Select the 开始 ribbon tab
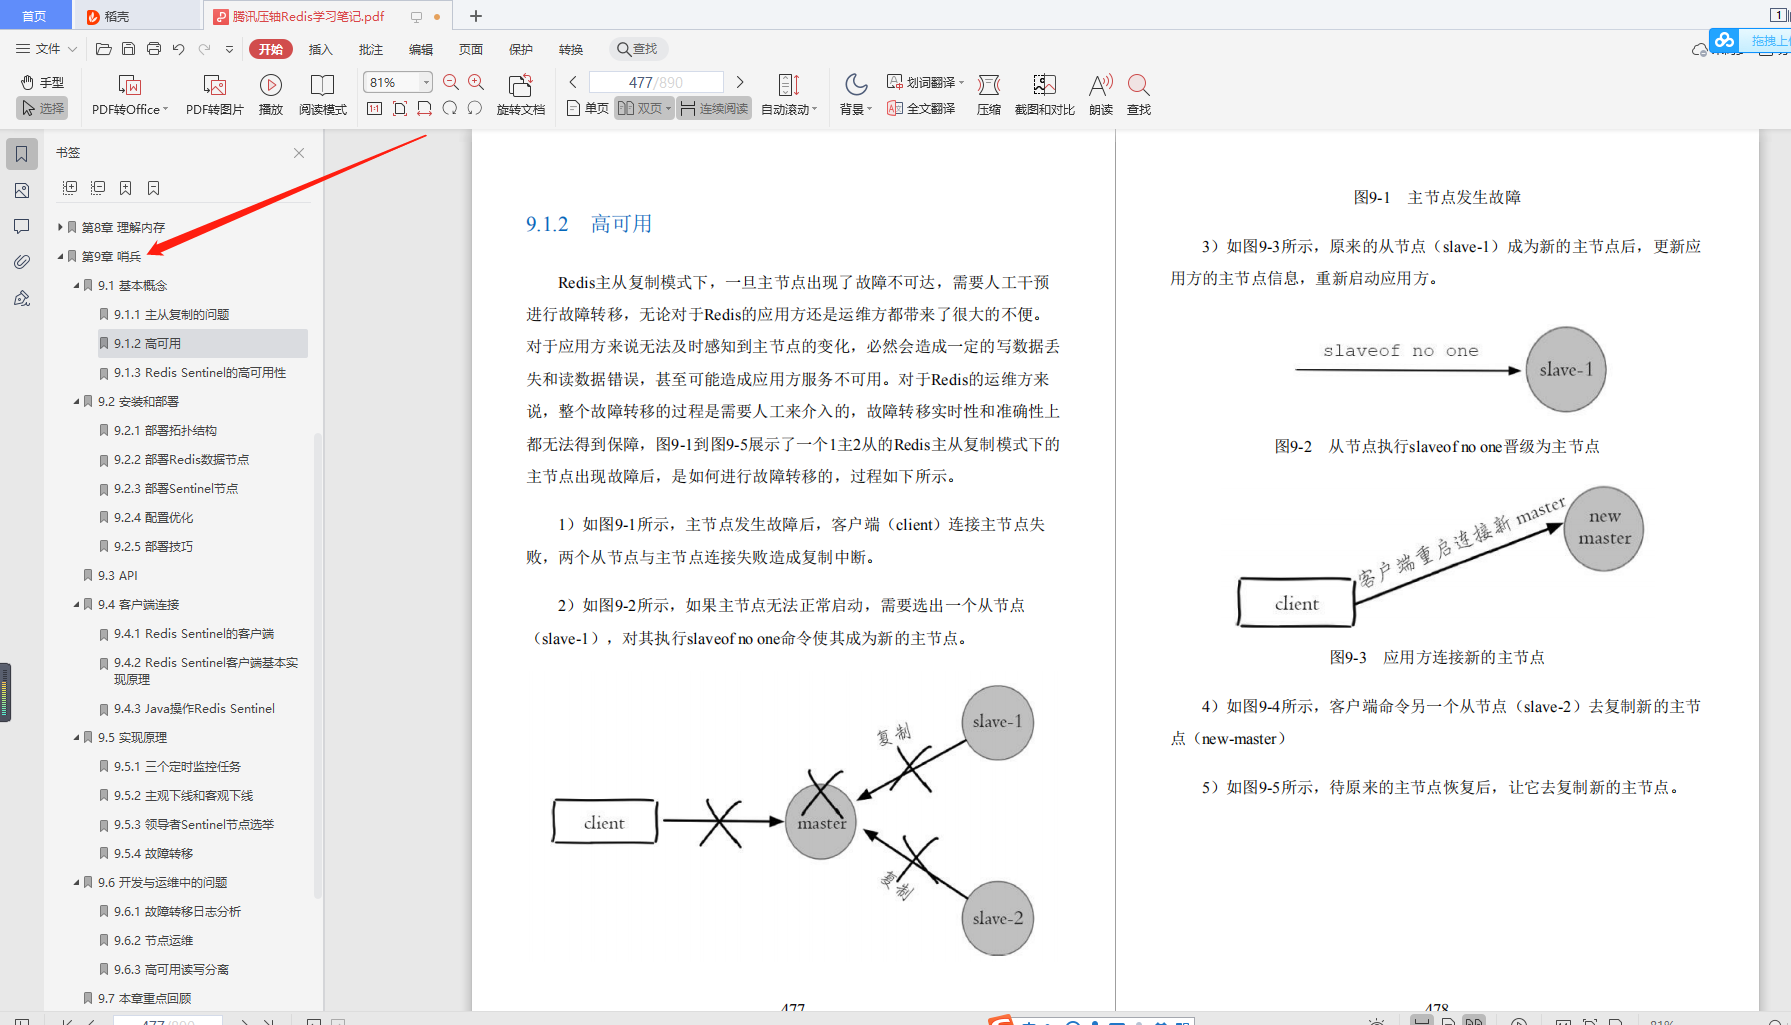 click(x=271, y=49)
